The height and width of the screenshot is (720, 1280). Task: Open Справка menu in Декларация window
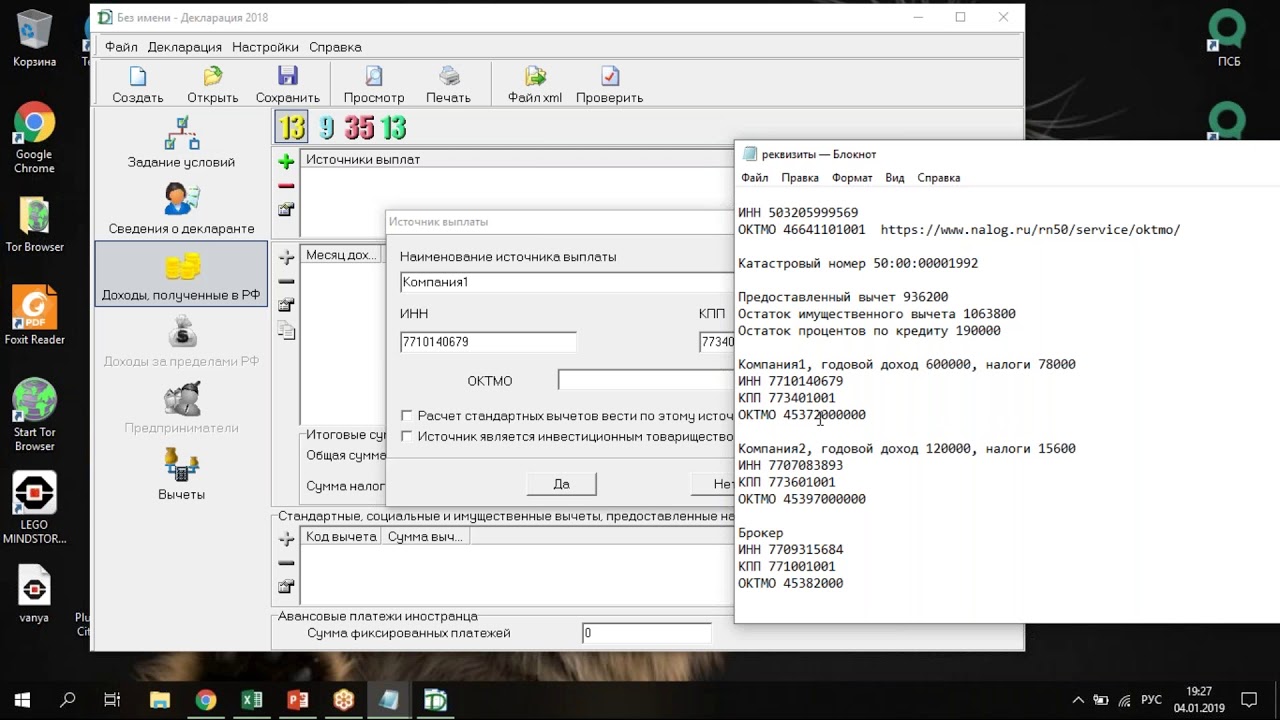coord(335,47)
